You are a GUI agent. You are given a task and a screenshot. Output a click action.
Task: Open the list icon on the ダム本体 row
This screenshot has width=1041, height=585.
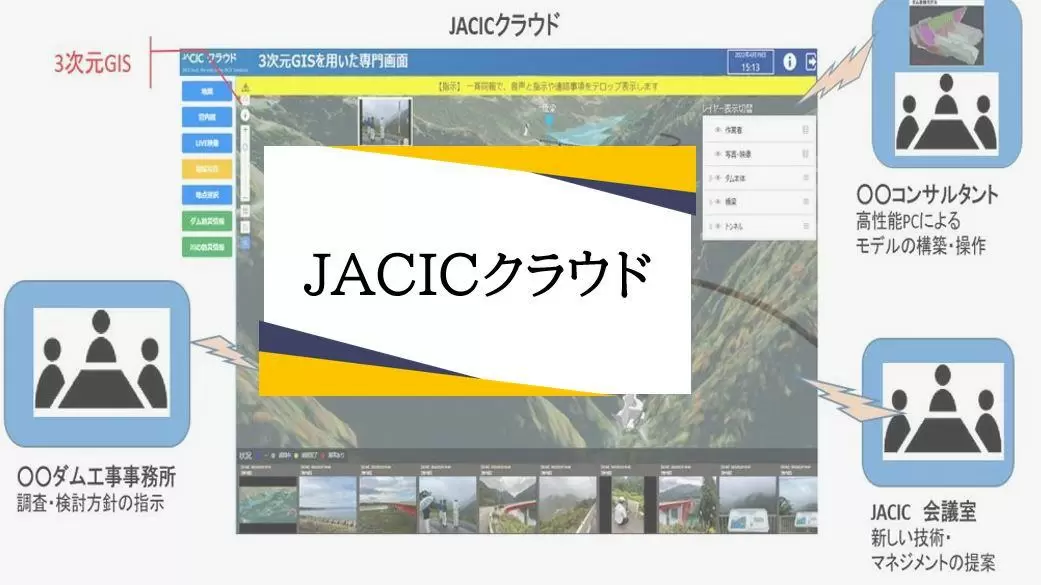tap(805, 178)
